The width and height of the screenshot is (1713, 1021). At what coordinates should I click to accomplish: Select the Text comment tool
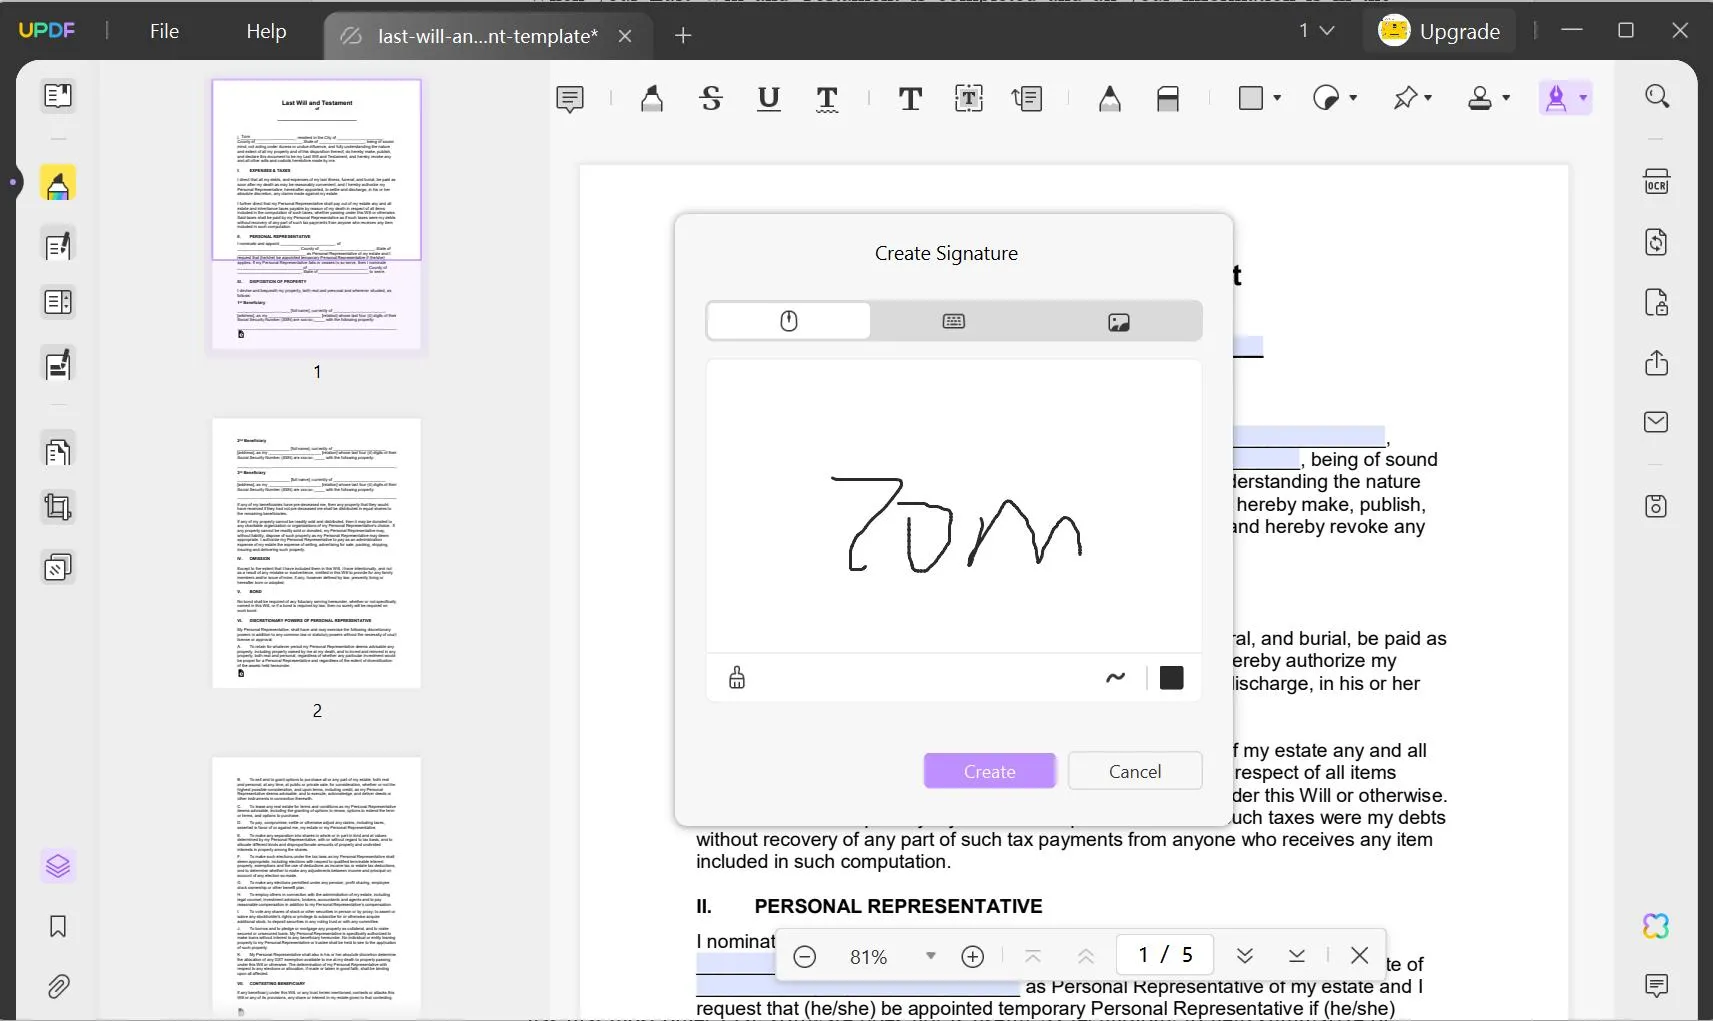[910, 98]
